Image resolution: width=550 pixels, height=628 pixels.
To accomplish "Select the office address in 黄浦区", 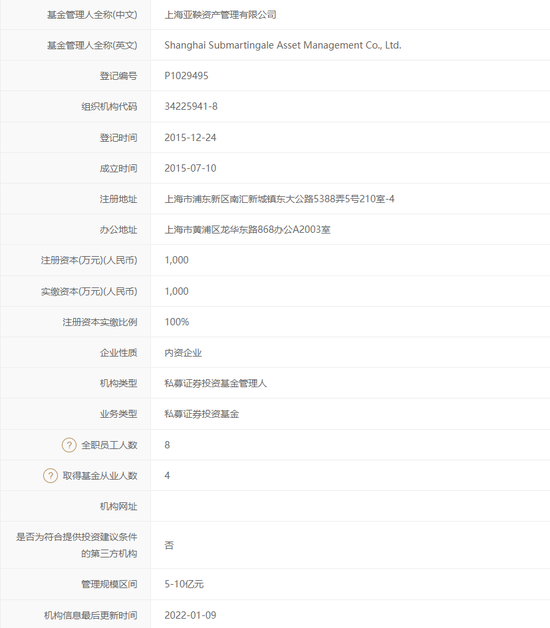I will tap(248, 230).
